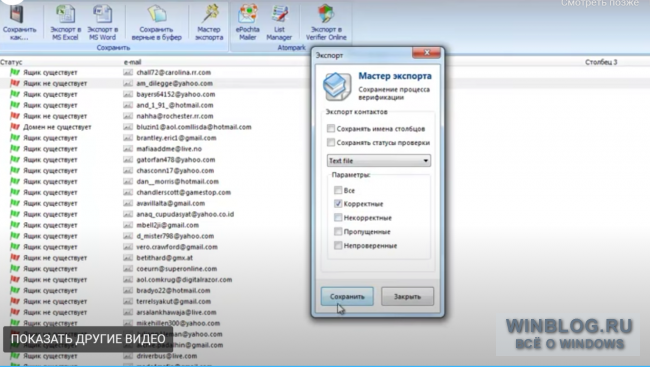Enable 'Сохранять статусы проверки' checkbox

(331, 143)
